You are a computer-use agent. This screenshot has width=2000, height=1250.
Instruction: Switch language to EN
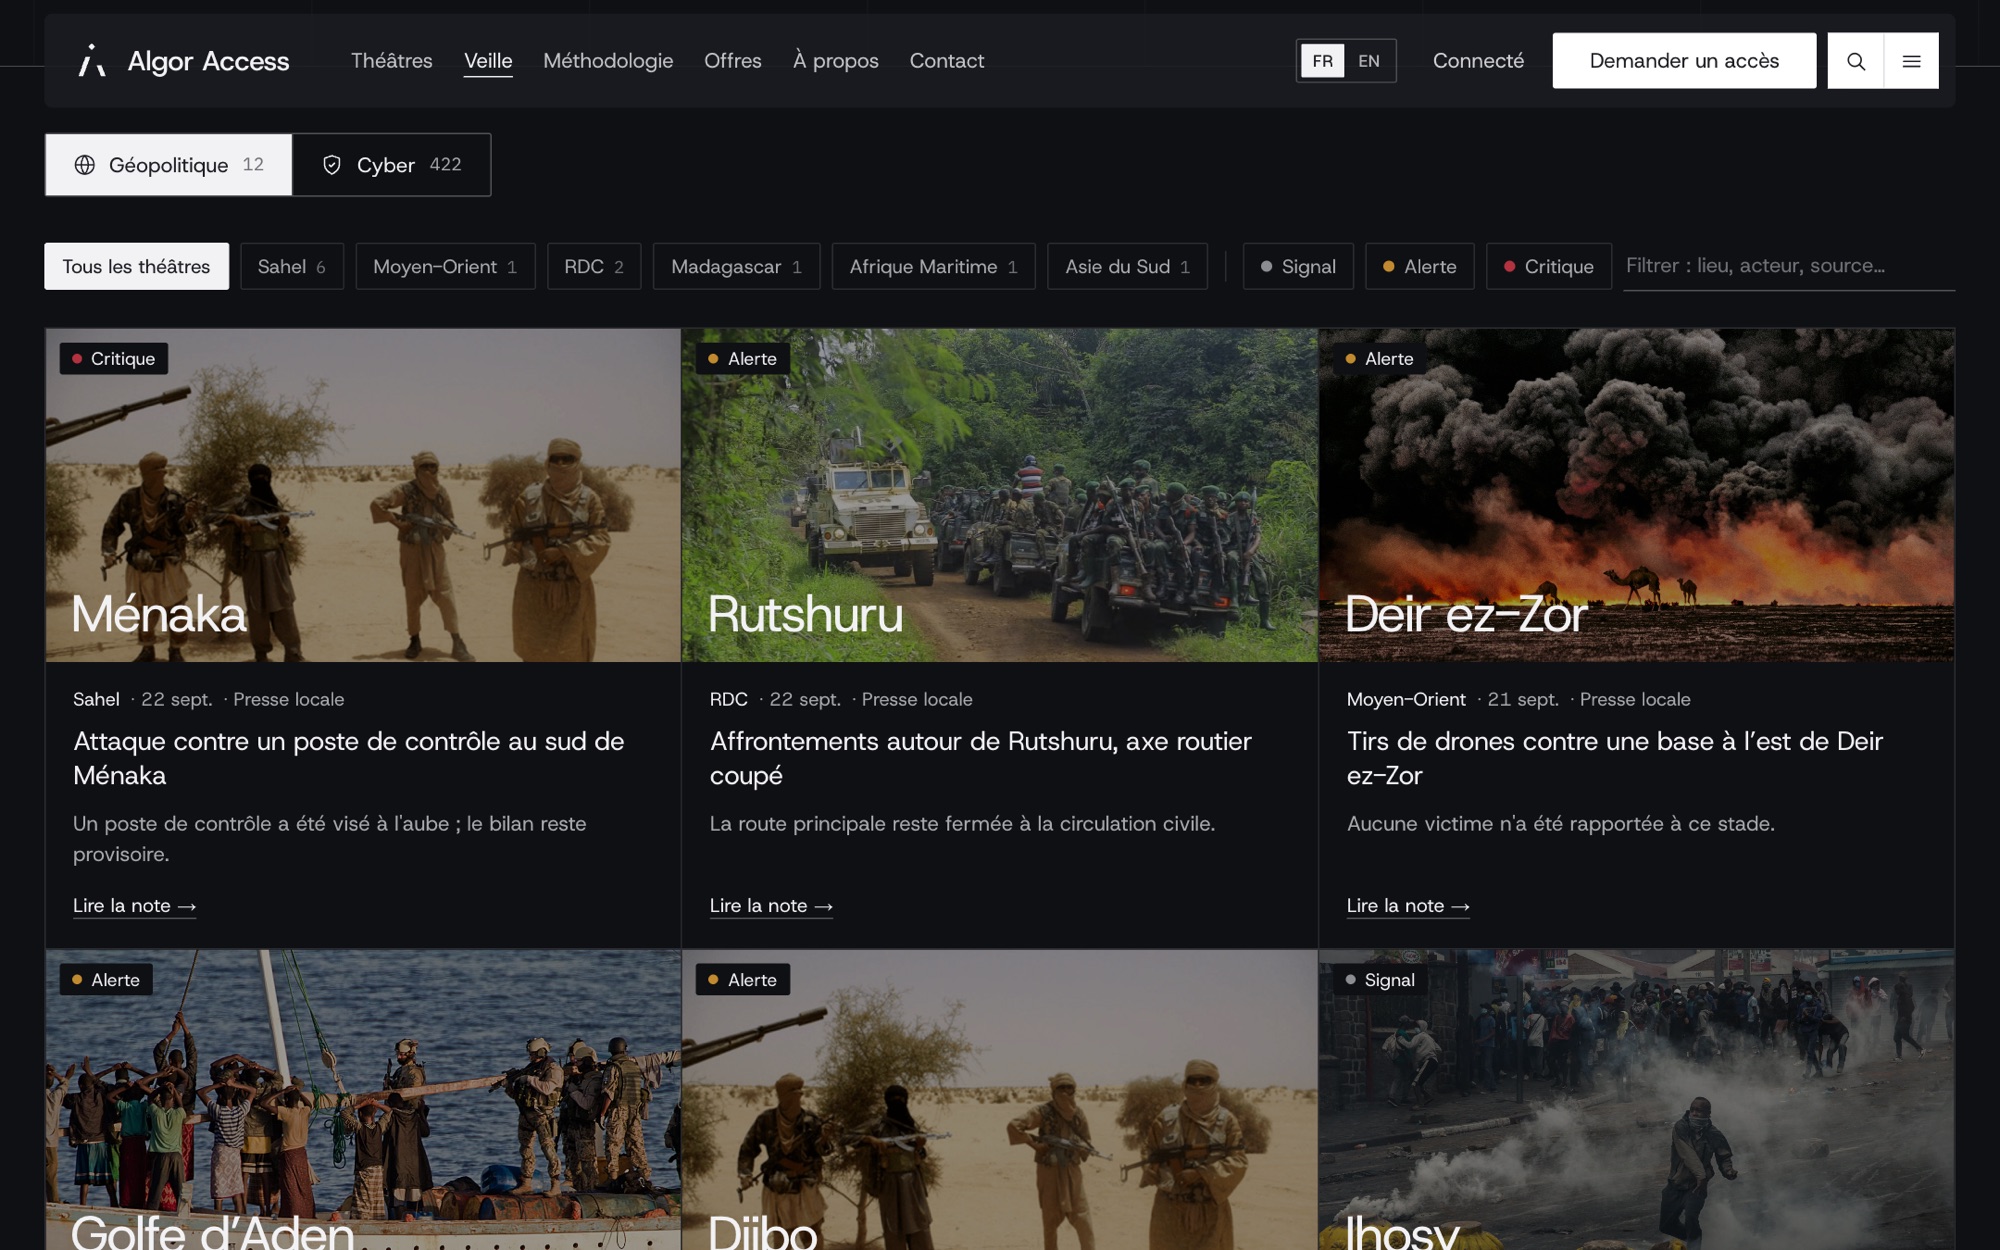(1369, 61)
